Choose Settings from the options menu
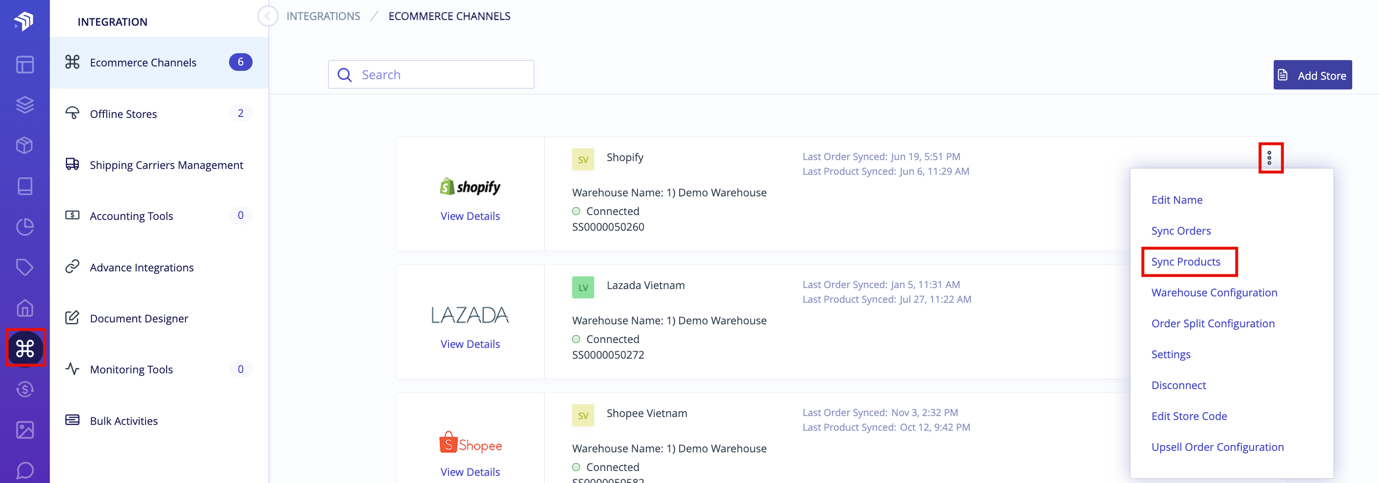This screenshot has width=1379, height=483. 1171,354
